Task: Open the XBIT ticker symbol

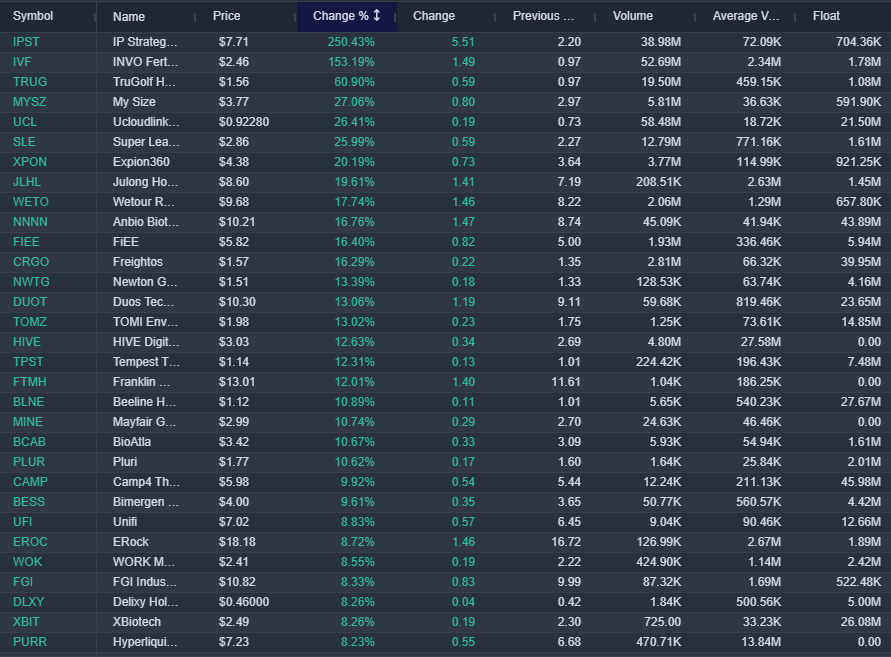Action: [x=26, y=622]
